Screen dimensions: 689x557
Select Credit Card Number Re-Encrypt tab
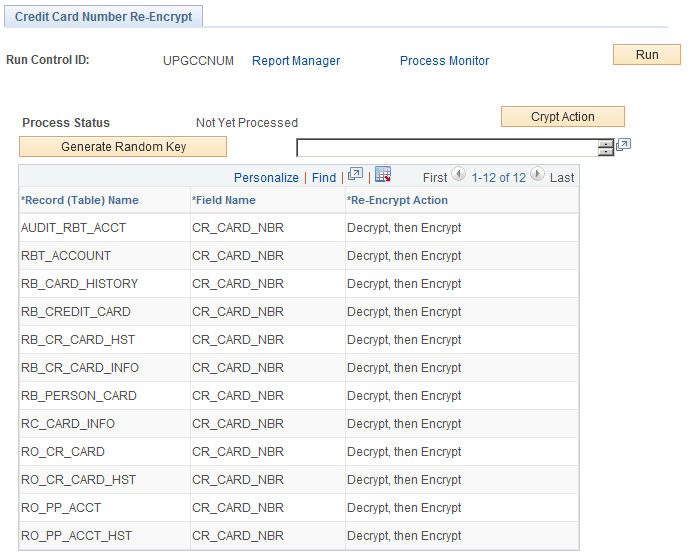point(103,17)
